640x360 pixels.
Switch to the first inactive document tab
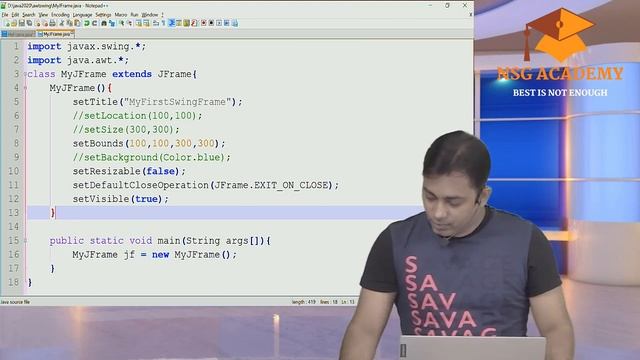click(18, 34)
